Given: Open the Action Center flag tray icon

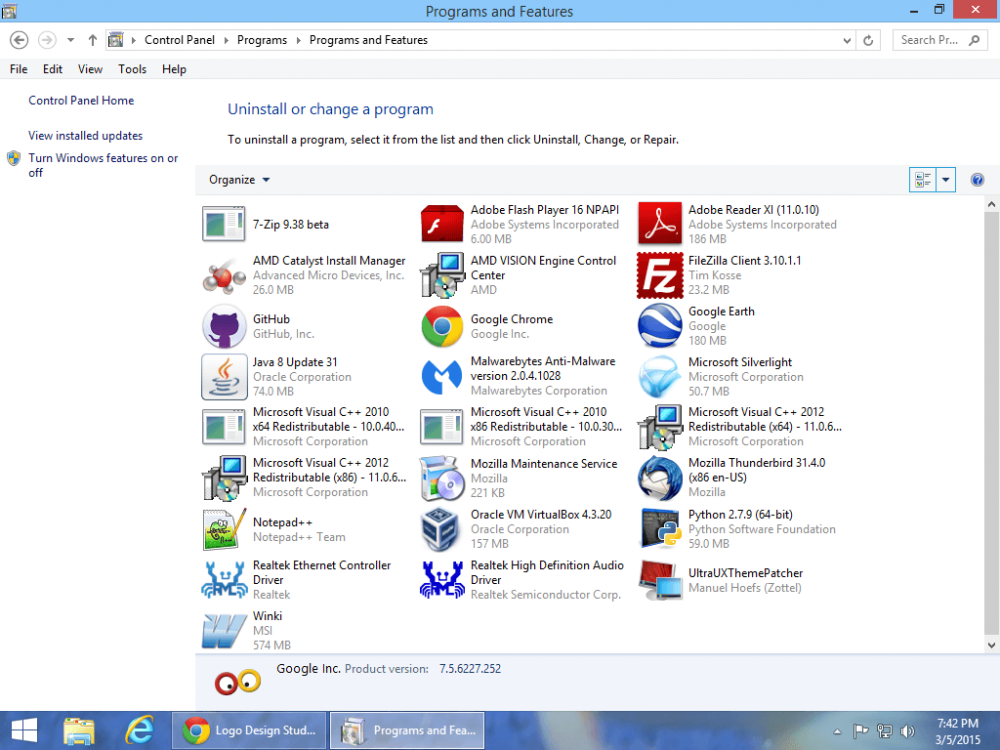Looking at the screenshot, I should tap(860, 731).
